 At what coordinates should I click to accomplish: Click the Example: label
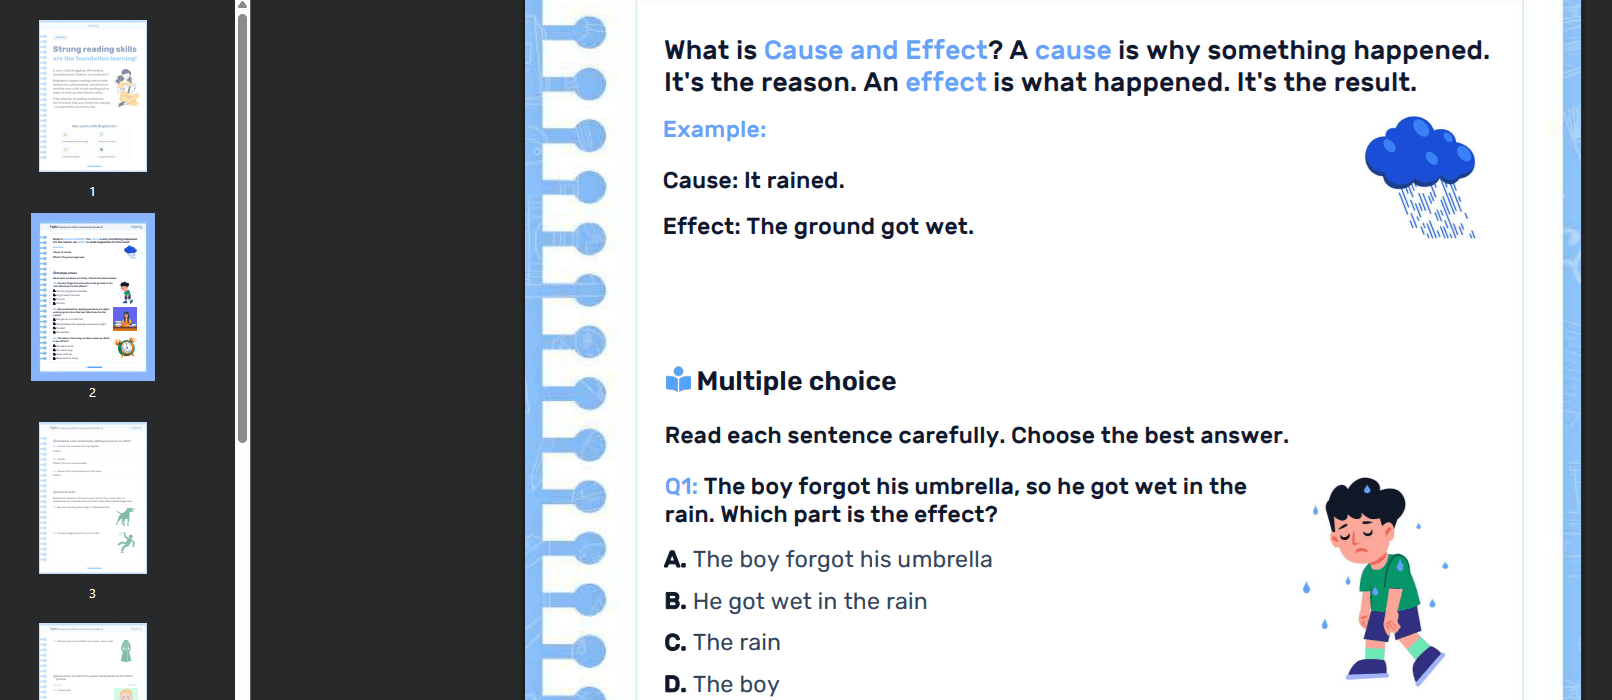tap(714, 129)
